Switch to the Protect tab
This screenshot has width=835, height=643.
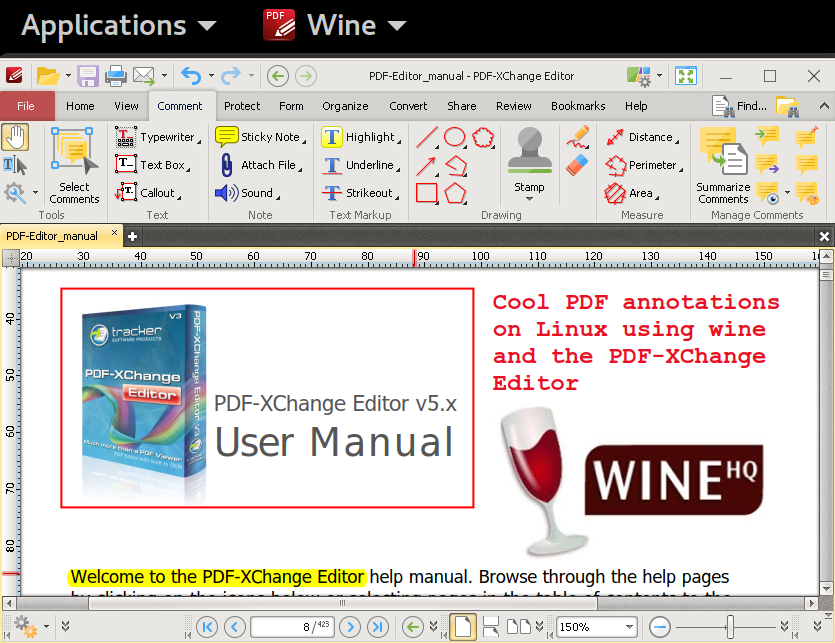pos(242,106)
